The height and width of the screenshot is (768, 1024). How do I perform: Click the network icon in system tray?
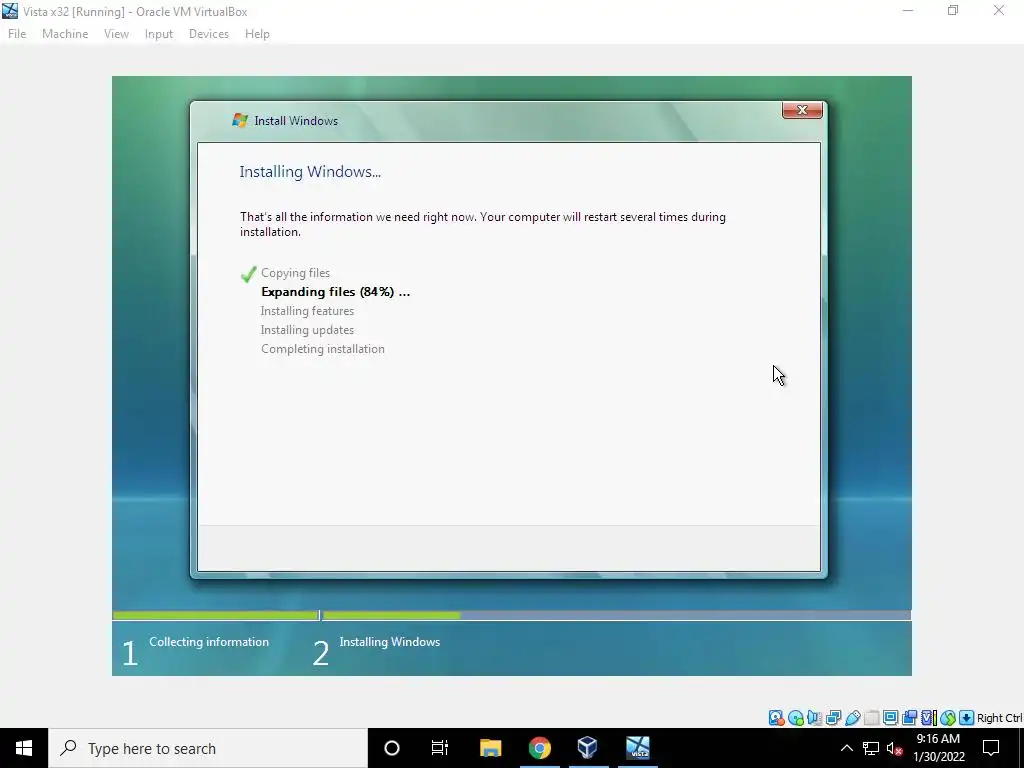(871, 748)
